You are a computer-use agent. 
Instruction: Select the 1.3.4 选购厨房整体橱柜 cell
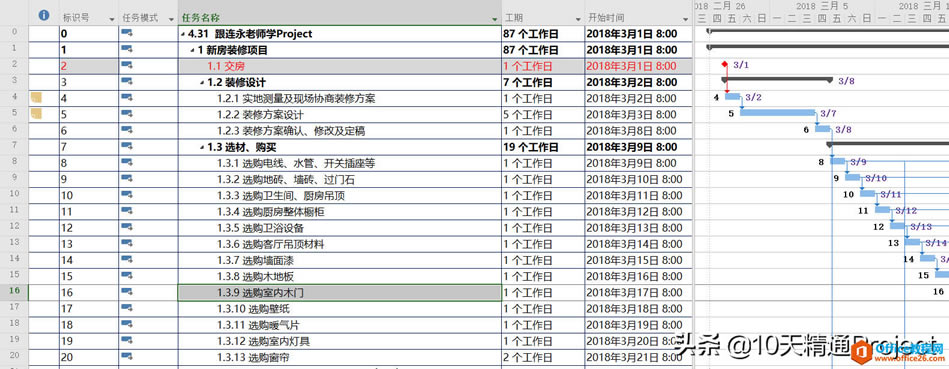[340, 212]
